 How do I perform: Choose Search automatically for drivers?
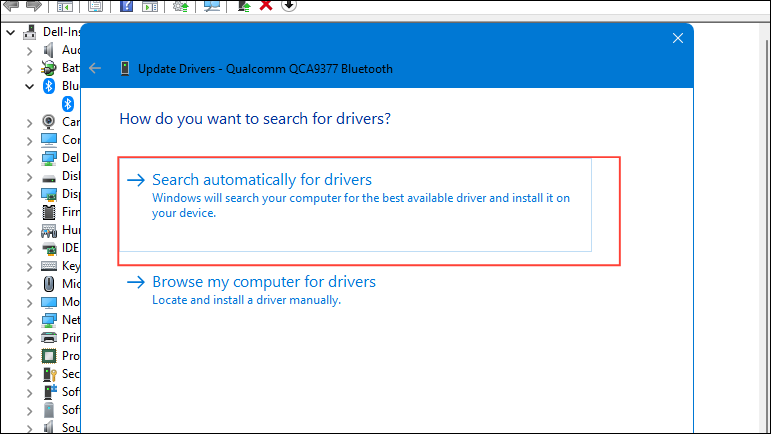pyautogui.click(x=355, y=204)
